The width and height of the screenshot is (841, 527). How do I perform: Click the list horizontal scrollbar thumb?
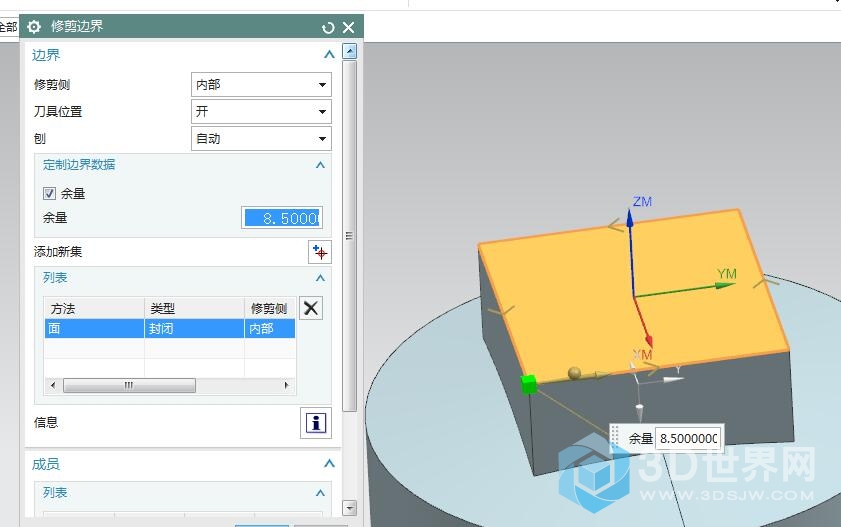(129, 385)
